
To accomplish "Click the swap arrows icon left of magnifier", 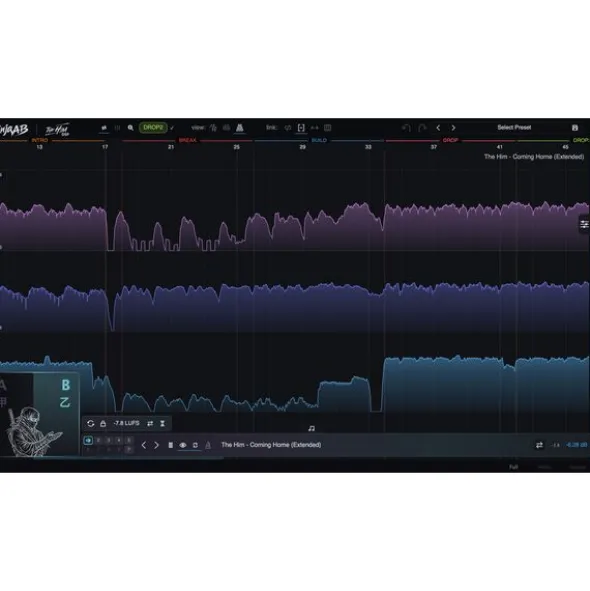I will click(104, 128).
